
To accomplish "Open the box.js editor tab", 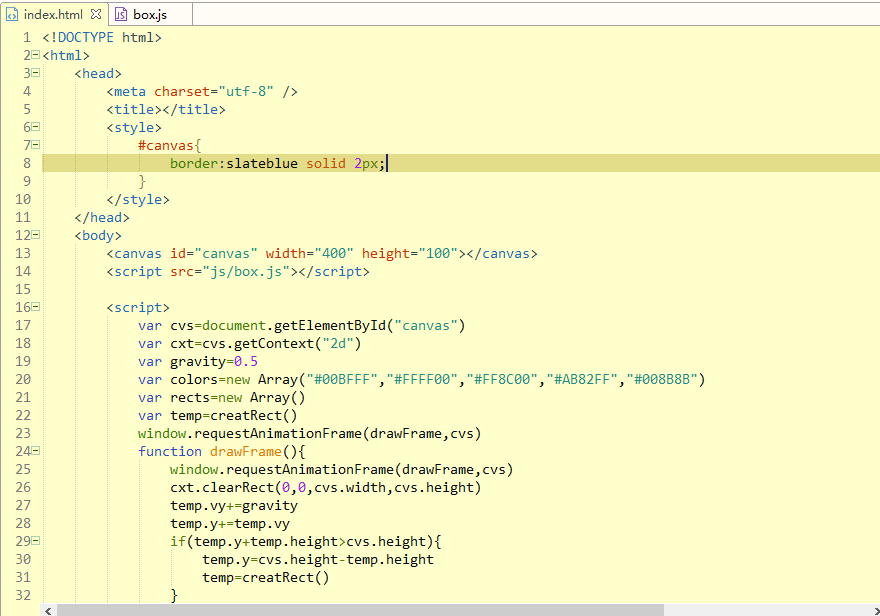I will click(x=150, y=15).
